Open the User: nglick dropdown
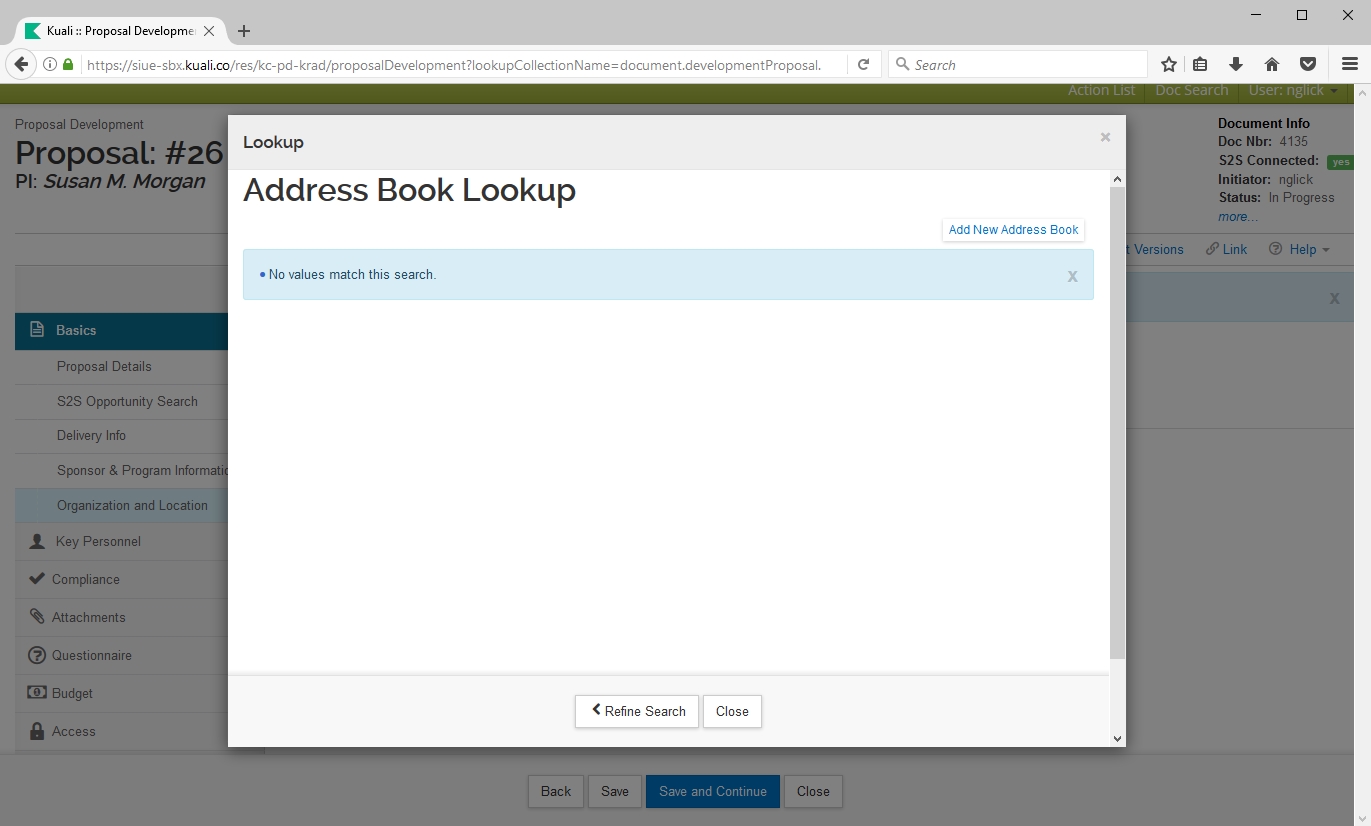This screenshot has height=826, width=1371. pos(1292,90)
